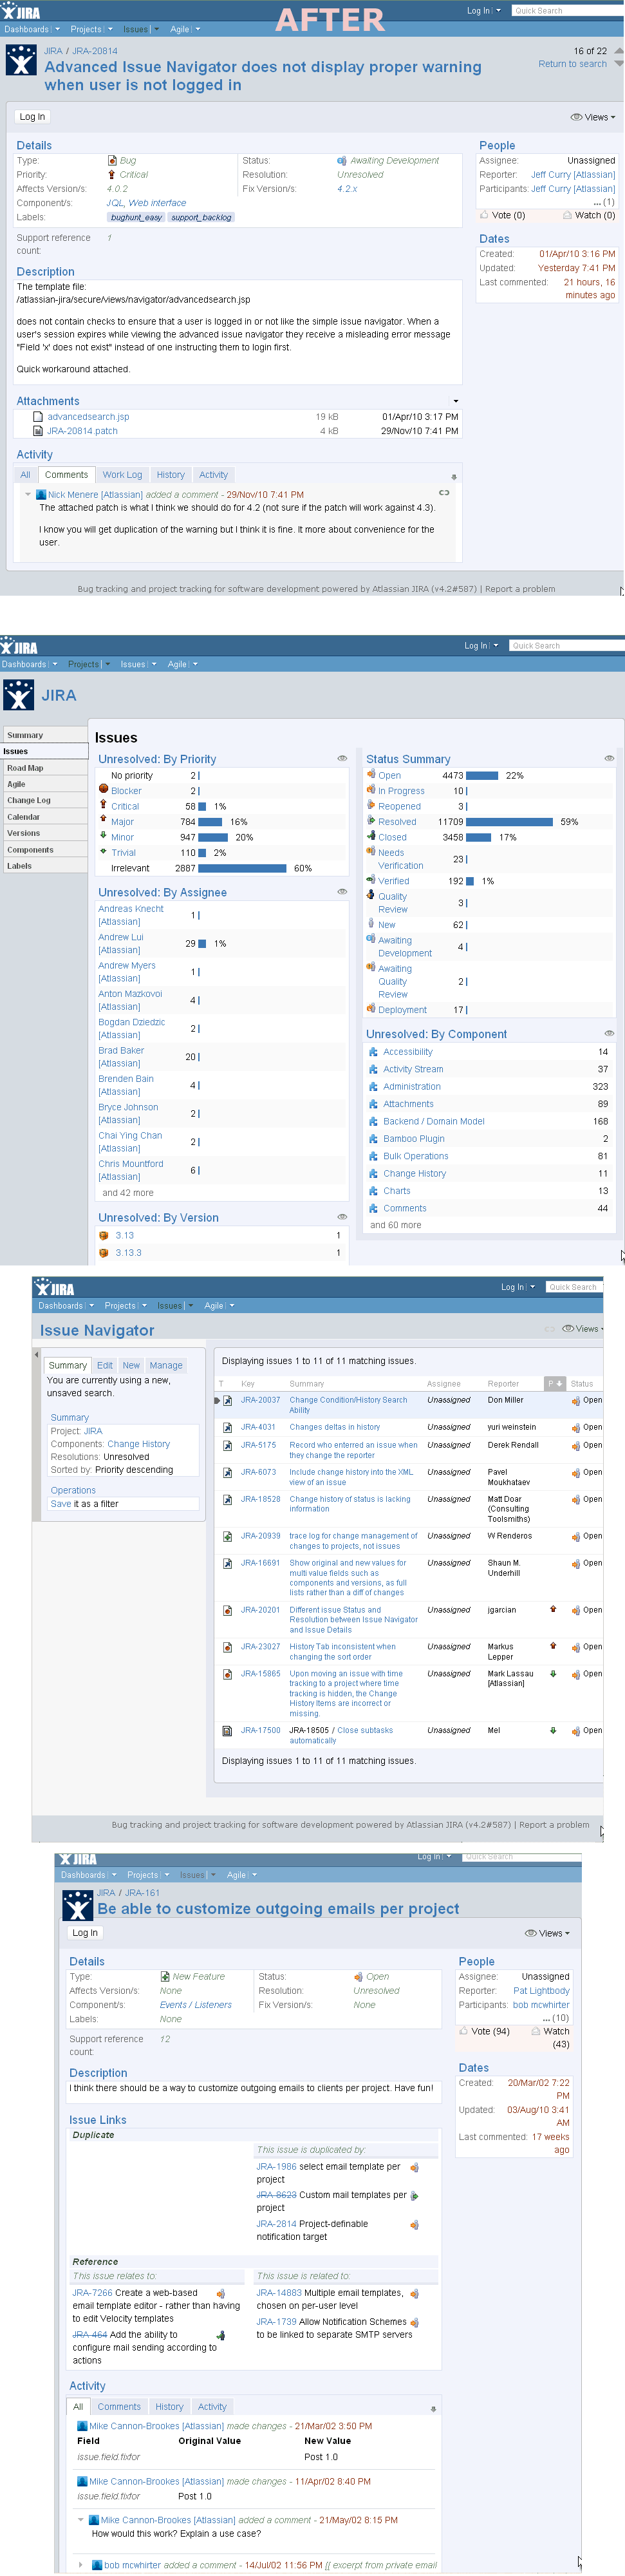The width and height of the screenshot is (625, 2576).
Task: Click the bughunt_easy label tag
Action: [136, 217]
